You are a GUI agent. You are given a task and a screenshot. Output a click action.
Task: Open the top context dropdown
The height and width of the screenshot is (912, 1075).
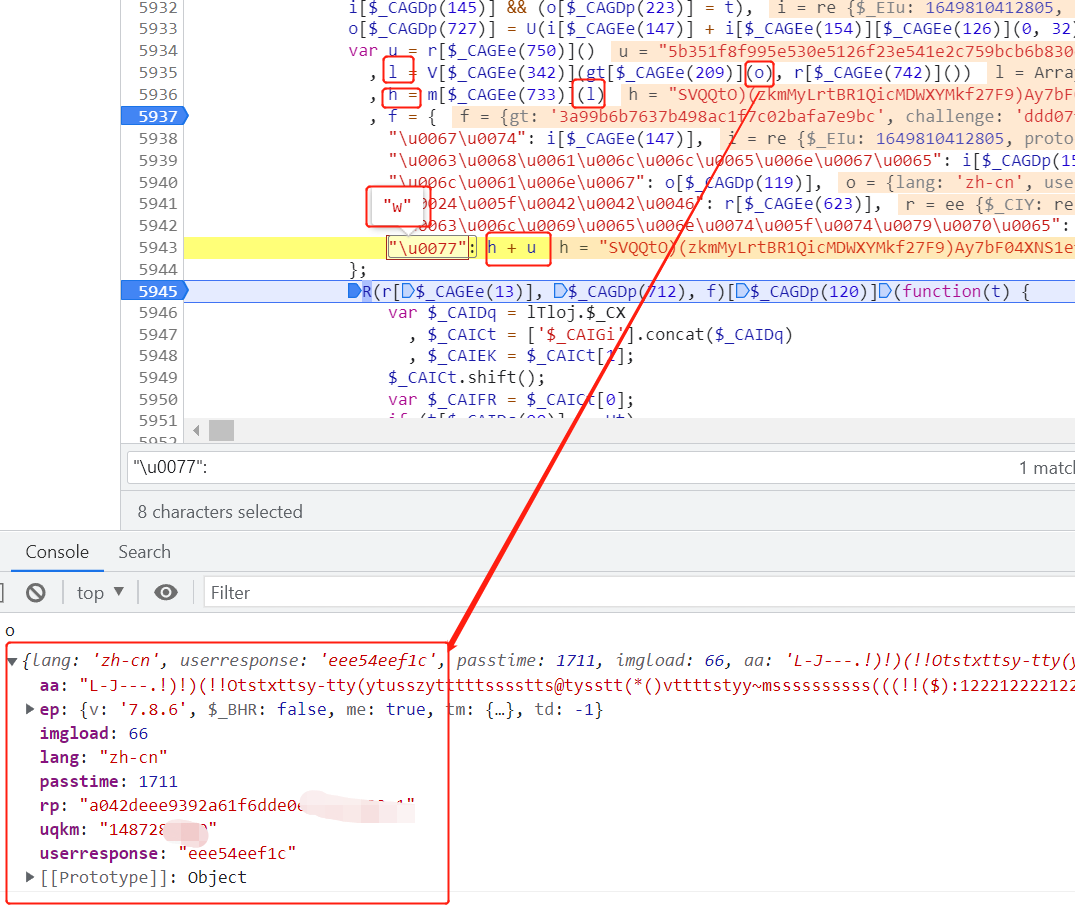point(100,592)
